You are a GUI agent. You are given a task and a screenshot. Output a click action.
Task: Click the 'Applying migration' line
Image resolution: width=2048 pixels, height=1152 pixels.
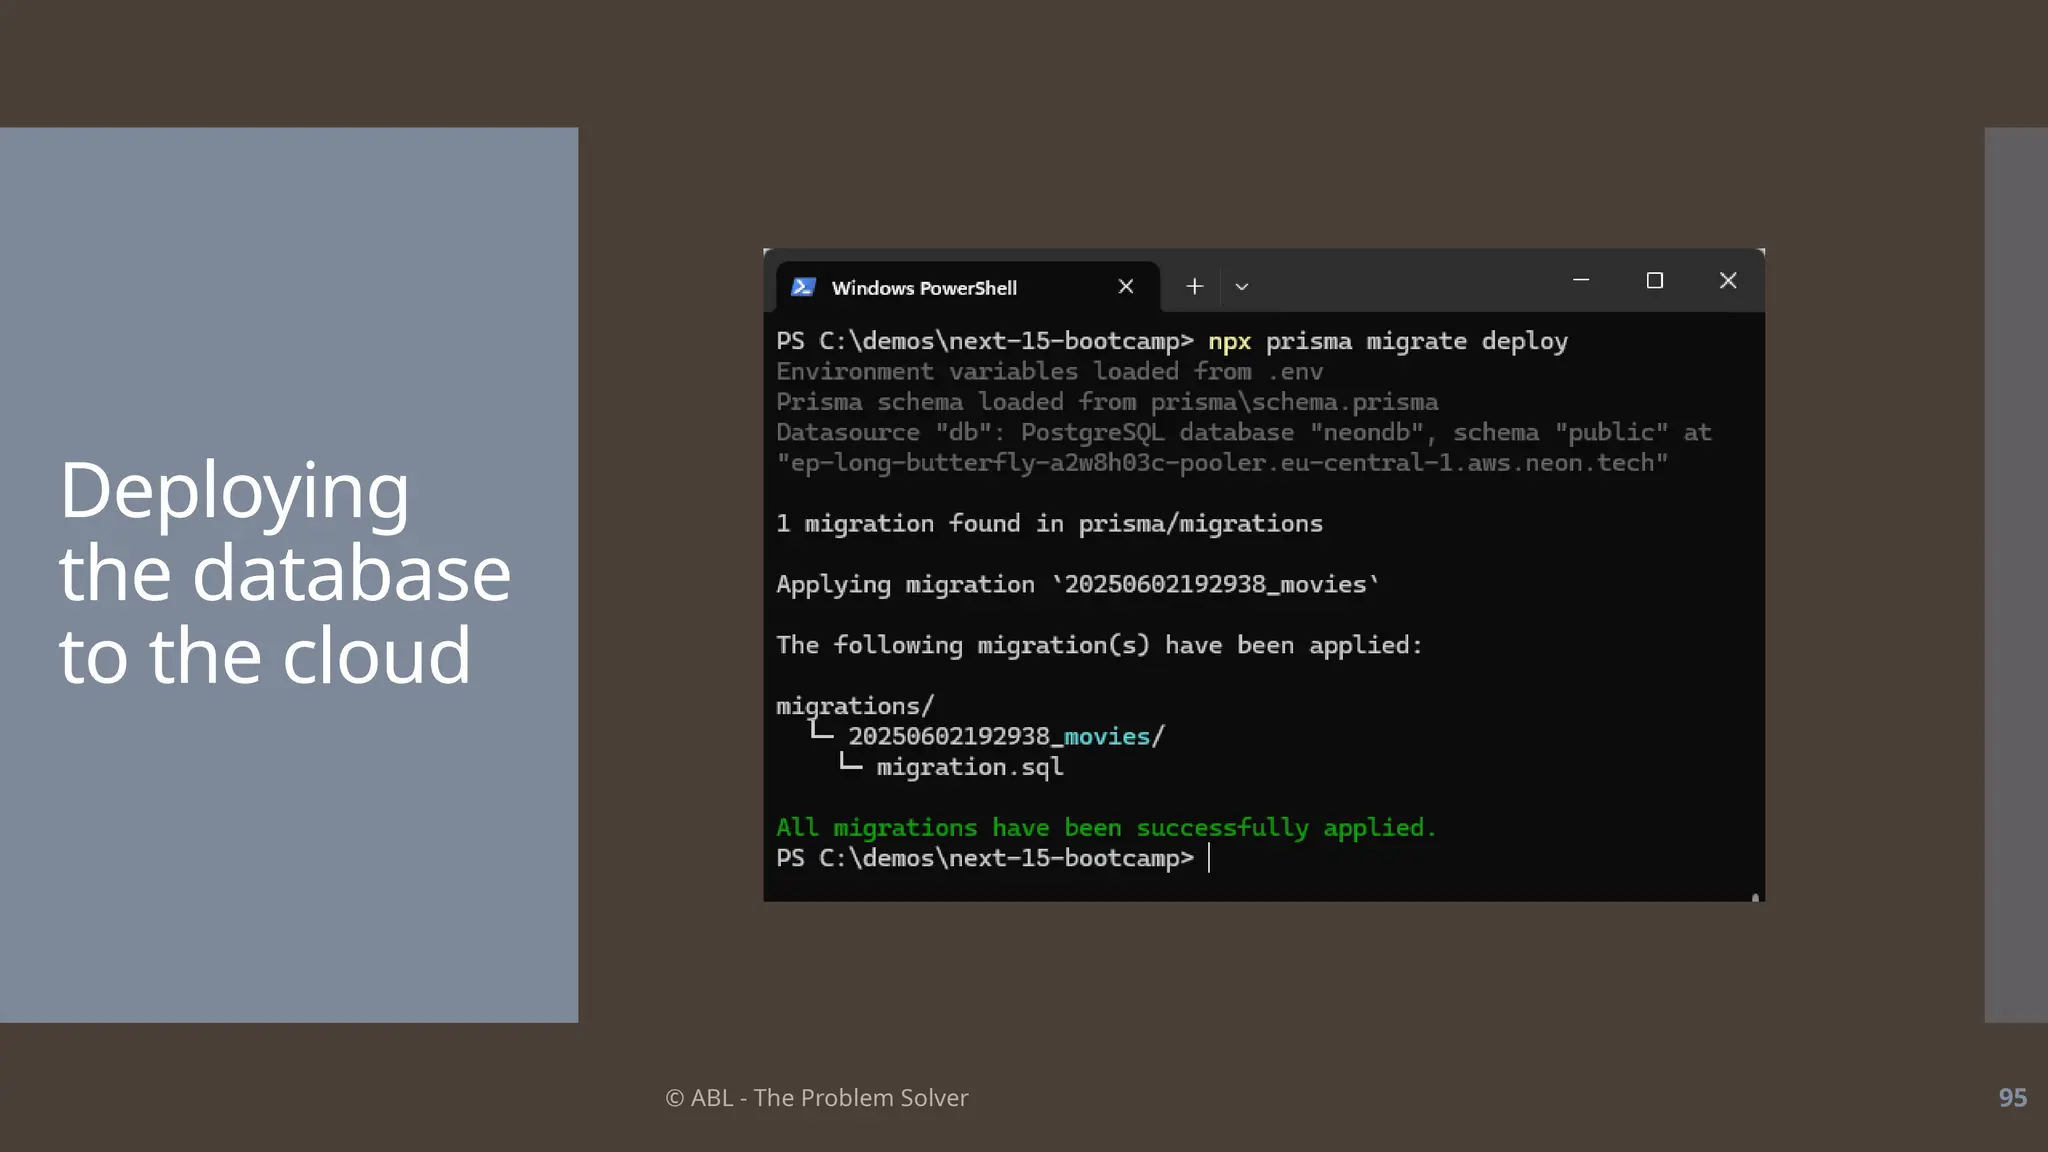click(x=1078, y=585)
